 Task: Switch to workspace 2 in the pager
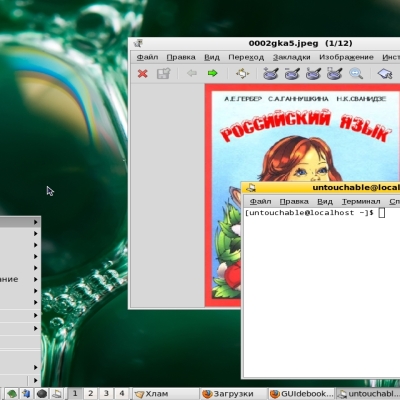click(x=91, y=394)
